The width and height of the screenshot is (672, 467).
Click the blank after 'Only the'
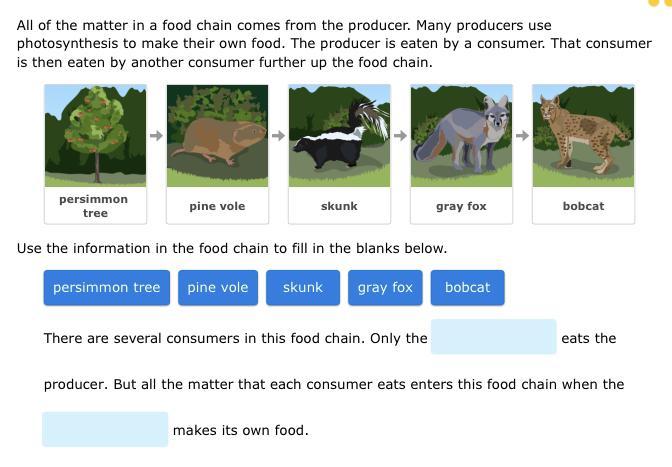[493, 337]
